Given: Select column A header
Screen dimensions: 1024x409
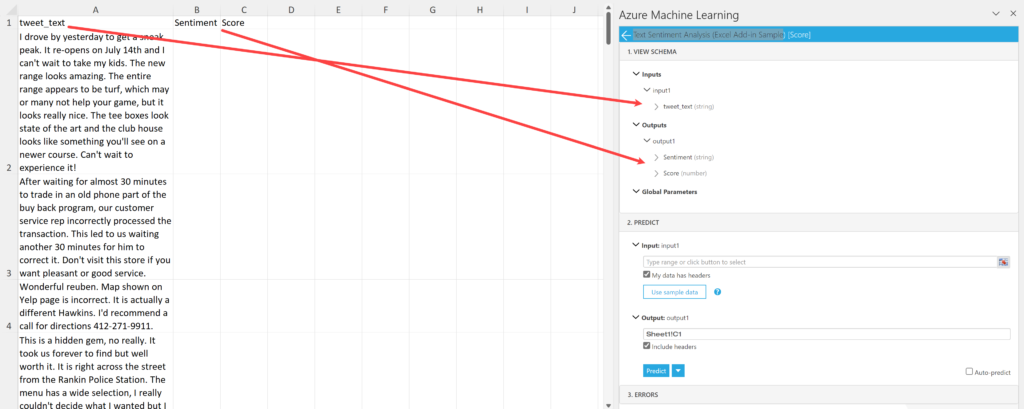Looking at the screenshot, I should pyautogui.click(x=95, y=9).
